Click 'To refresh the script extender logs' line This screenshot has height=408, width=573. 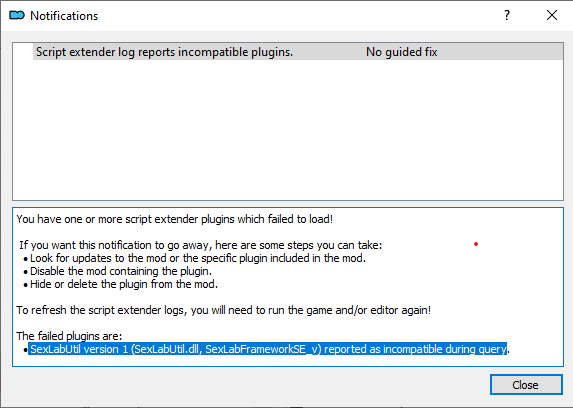tap(224, 310)
